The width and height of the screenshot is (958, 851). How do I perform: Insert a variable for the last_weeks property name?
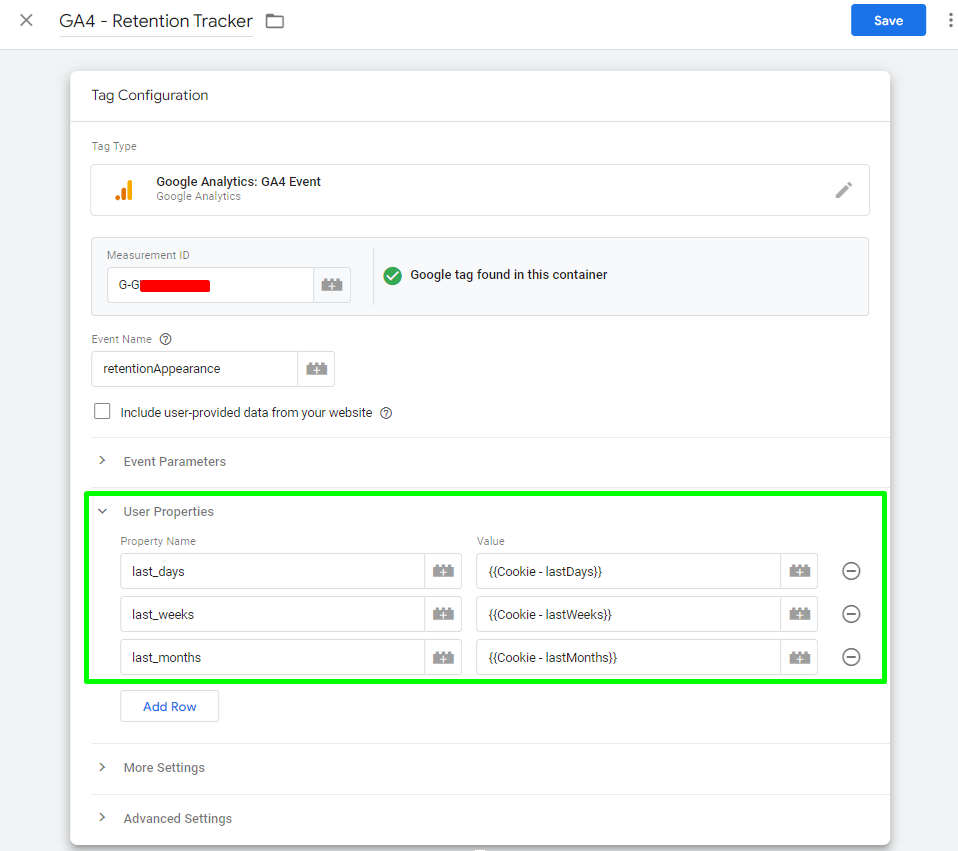click(443, 614)
